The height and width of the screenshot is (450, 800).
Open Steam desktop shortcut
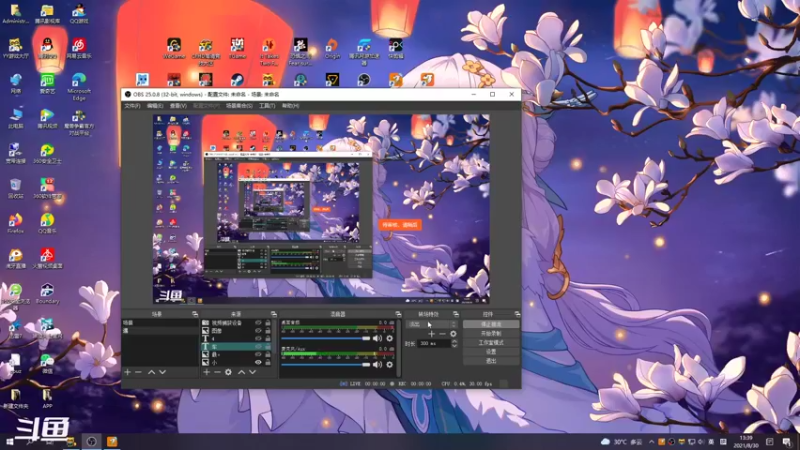pos(237,80)
